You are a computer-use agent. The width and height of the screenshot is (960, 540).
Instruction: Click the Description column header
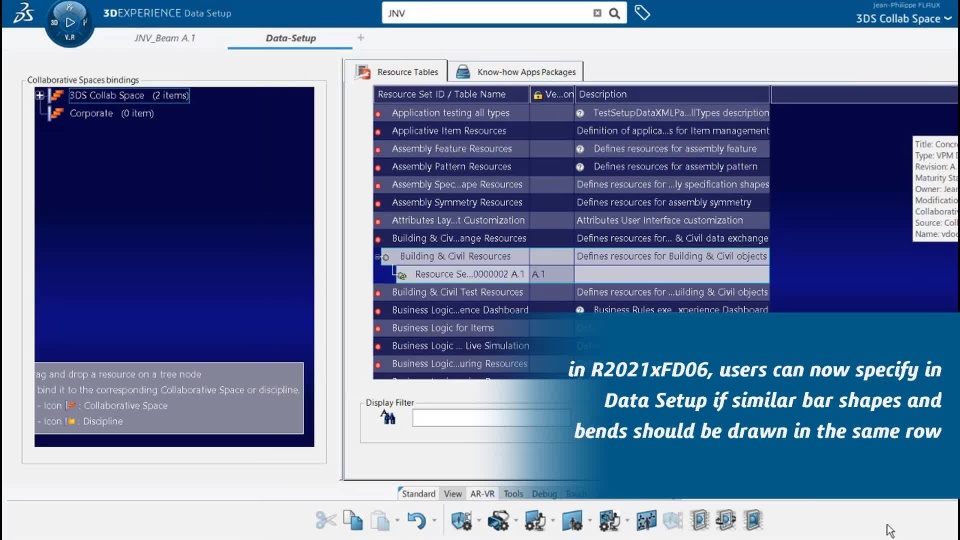pos(672,94)
